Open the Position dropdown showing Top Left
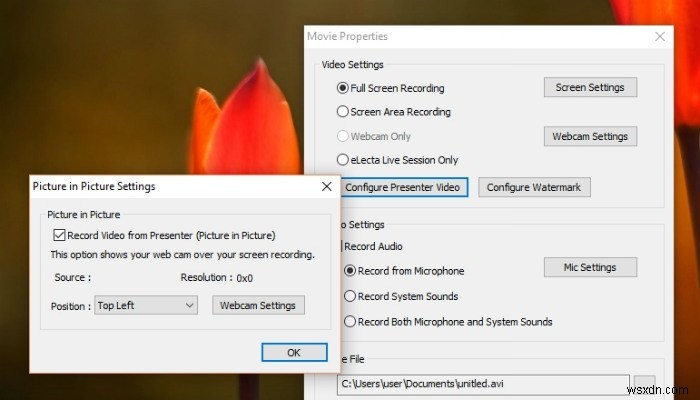 pyautogui.click(x=146, y=305)
